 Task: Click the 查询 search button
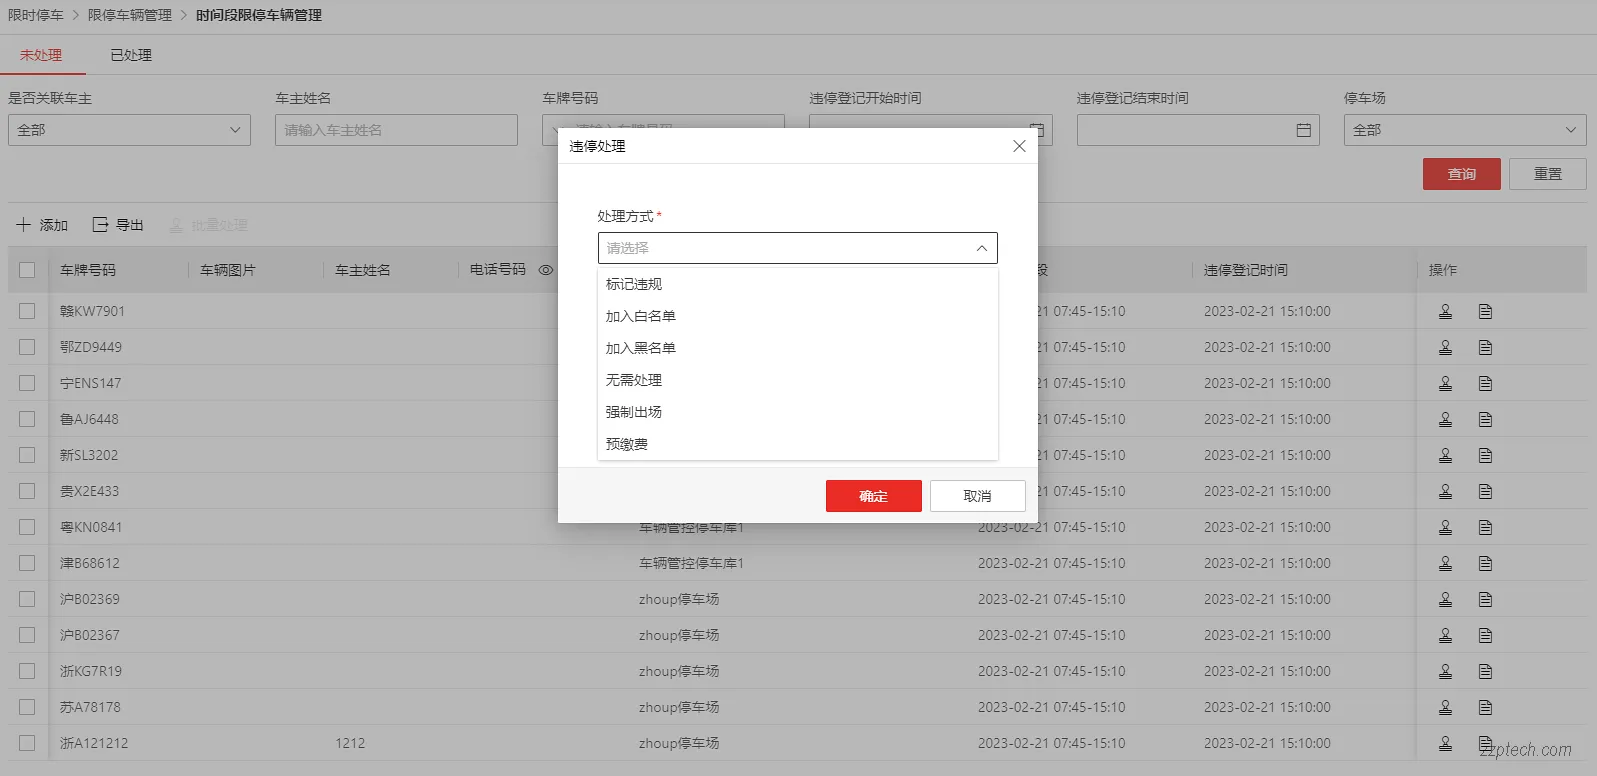(x=1461, y=174)
